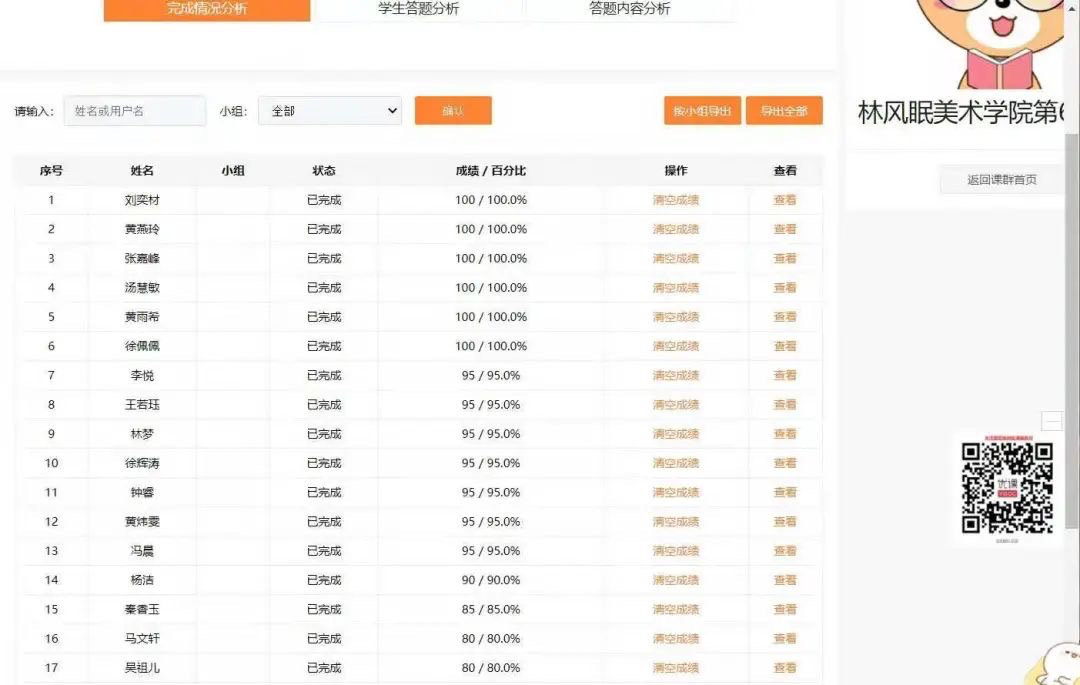Expand the 小组 dropdown showing 全部
Viewport: 1080px width, 685px height.
(x=330, y=111)
